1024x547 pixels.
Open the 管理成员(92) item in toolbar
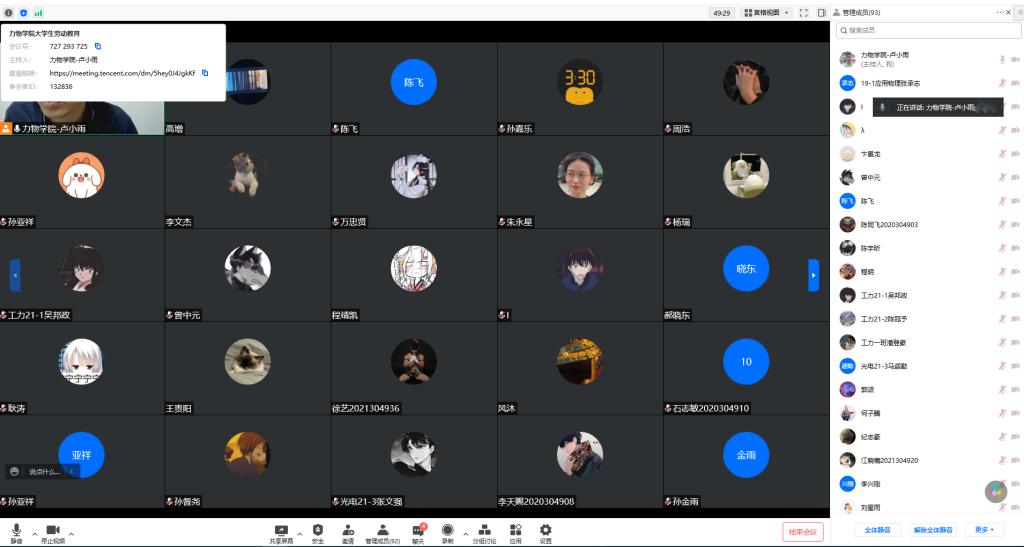click(x=382, y=531)
